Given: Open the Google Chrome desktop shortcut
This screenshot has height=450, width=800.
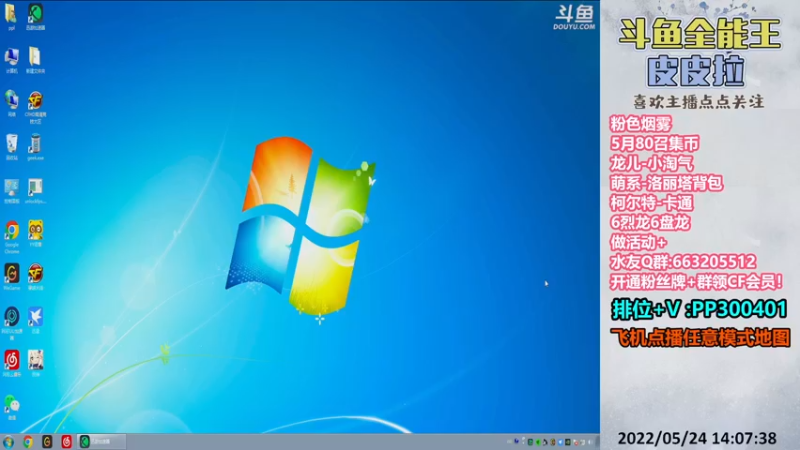Looking at the screenshot, I should (x=11, y=237).
